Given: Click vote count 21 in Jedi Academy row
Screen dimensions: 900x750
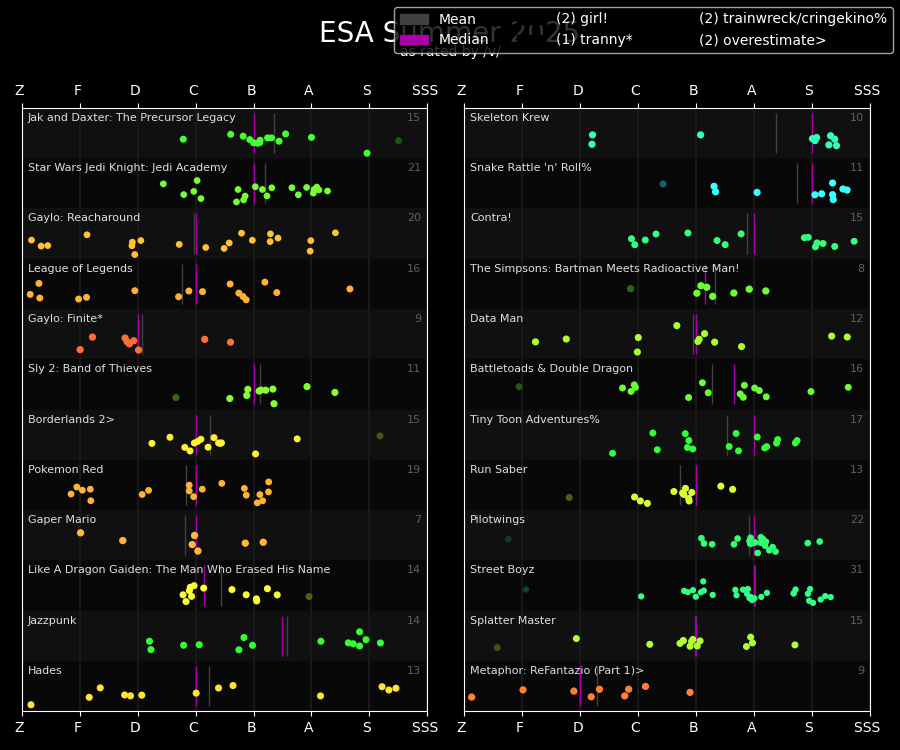Looking at the screenshot, I should pyautogui.click(x=414, y=168).
